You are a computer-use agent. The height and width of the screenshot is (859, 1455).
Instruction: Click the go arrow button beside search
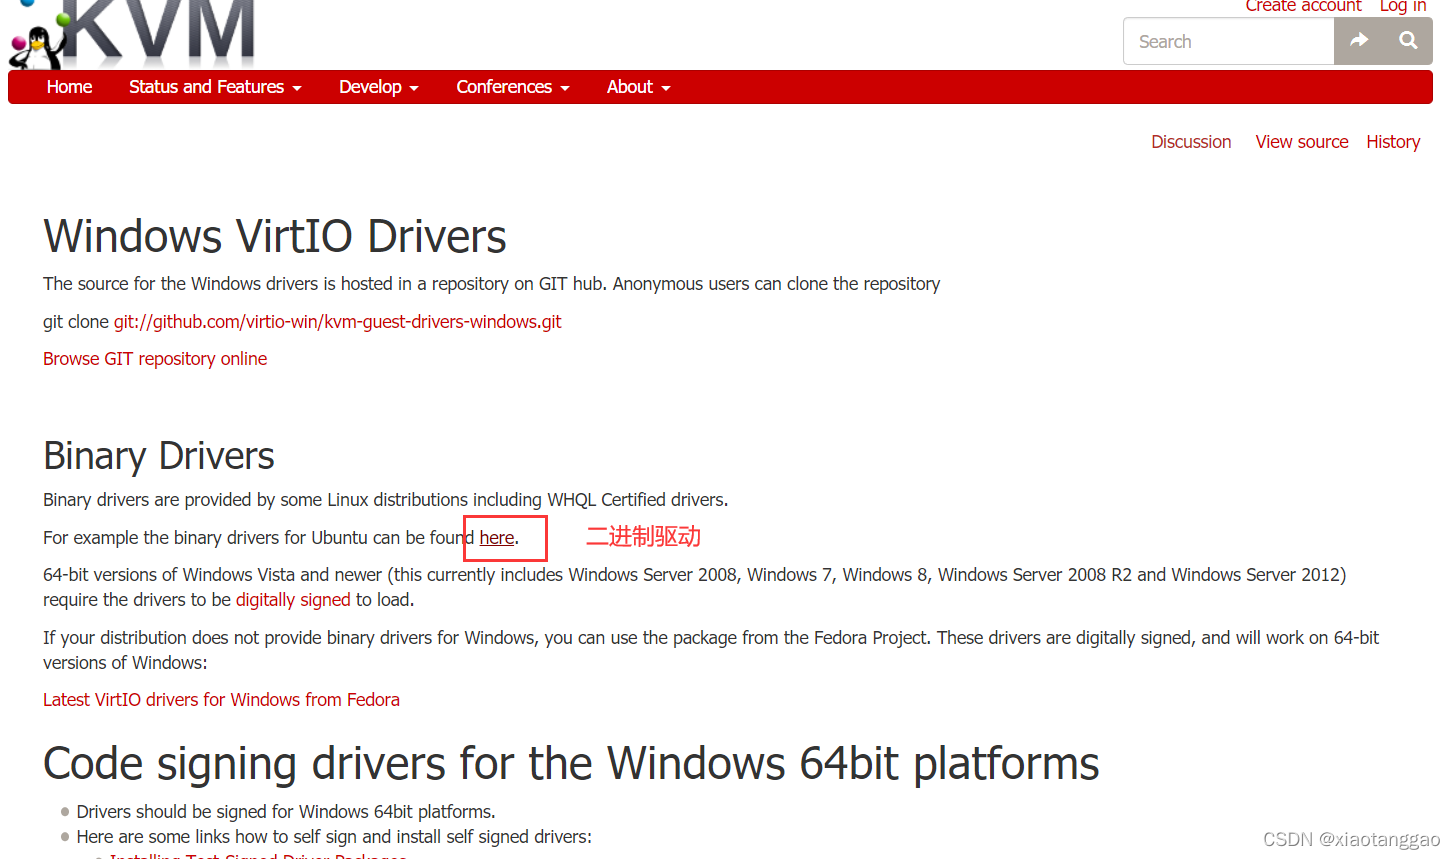[x=1359, y=41]
